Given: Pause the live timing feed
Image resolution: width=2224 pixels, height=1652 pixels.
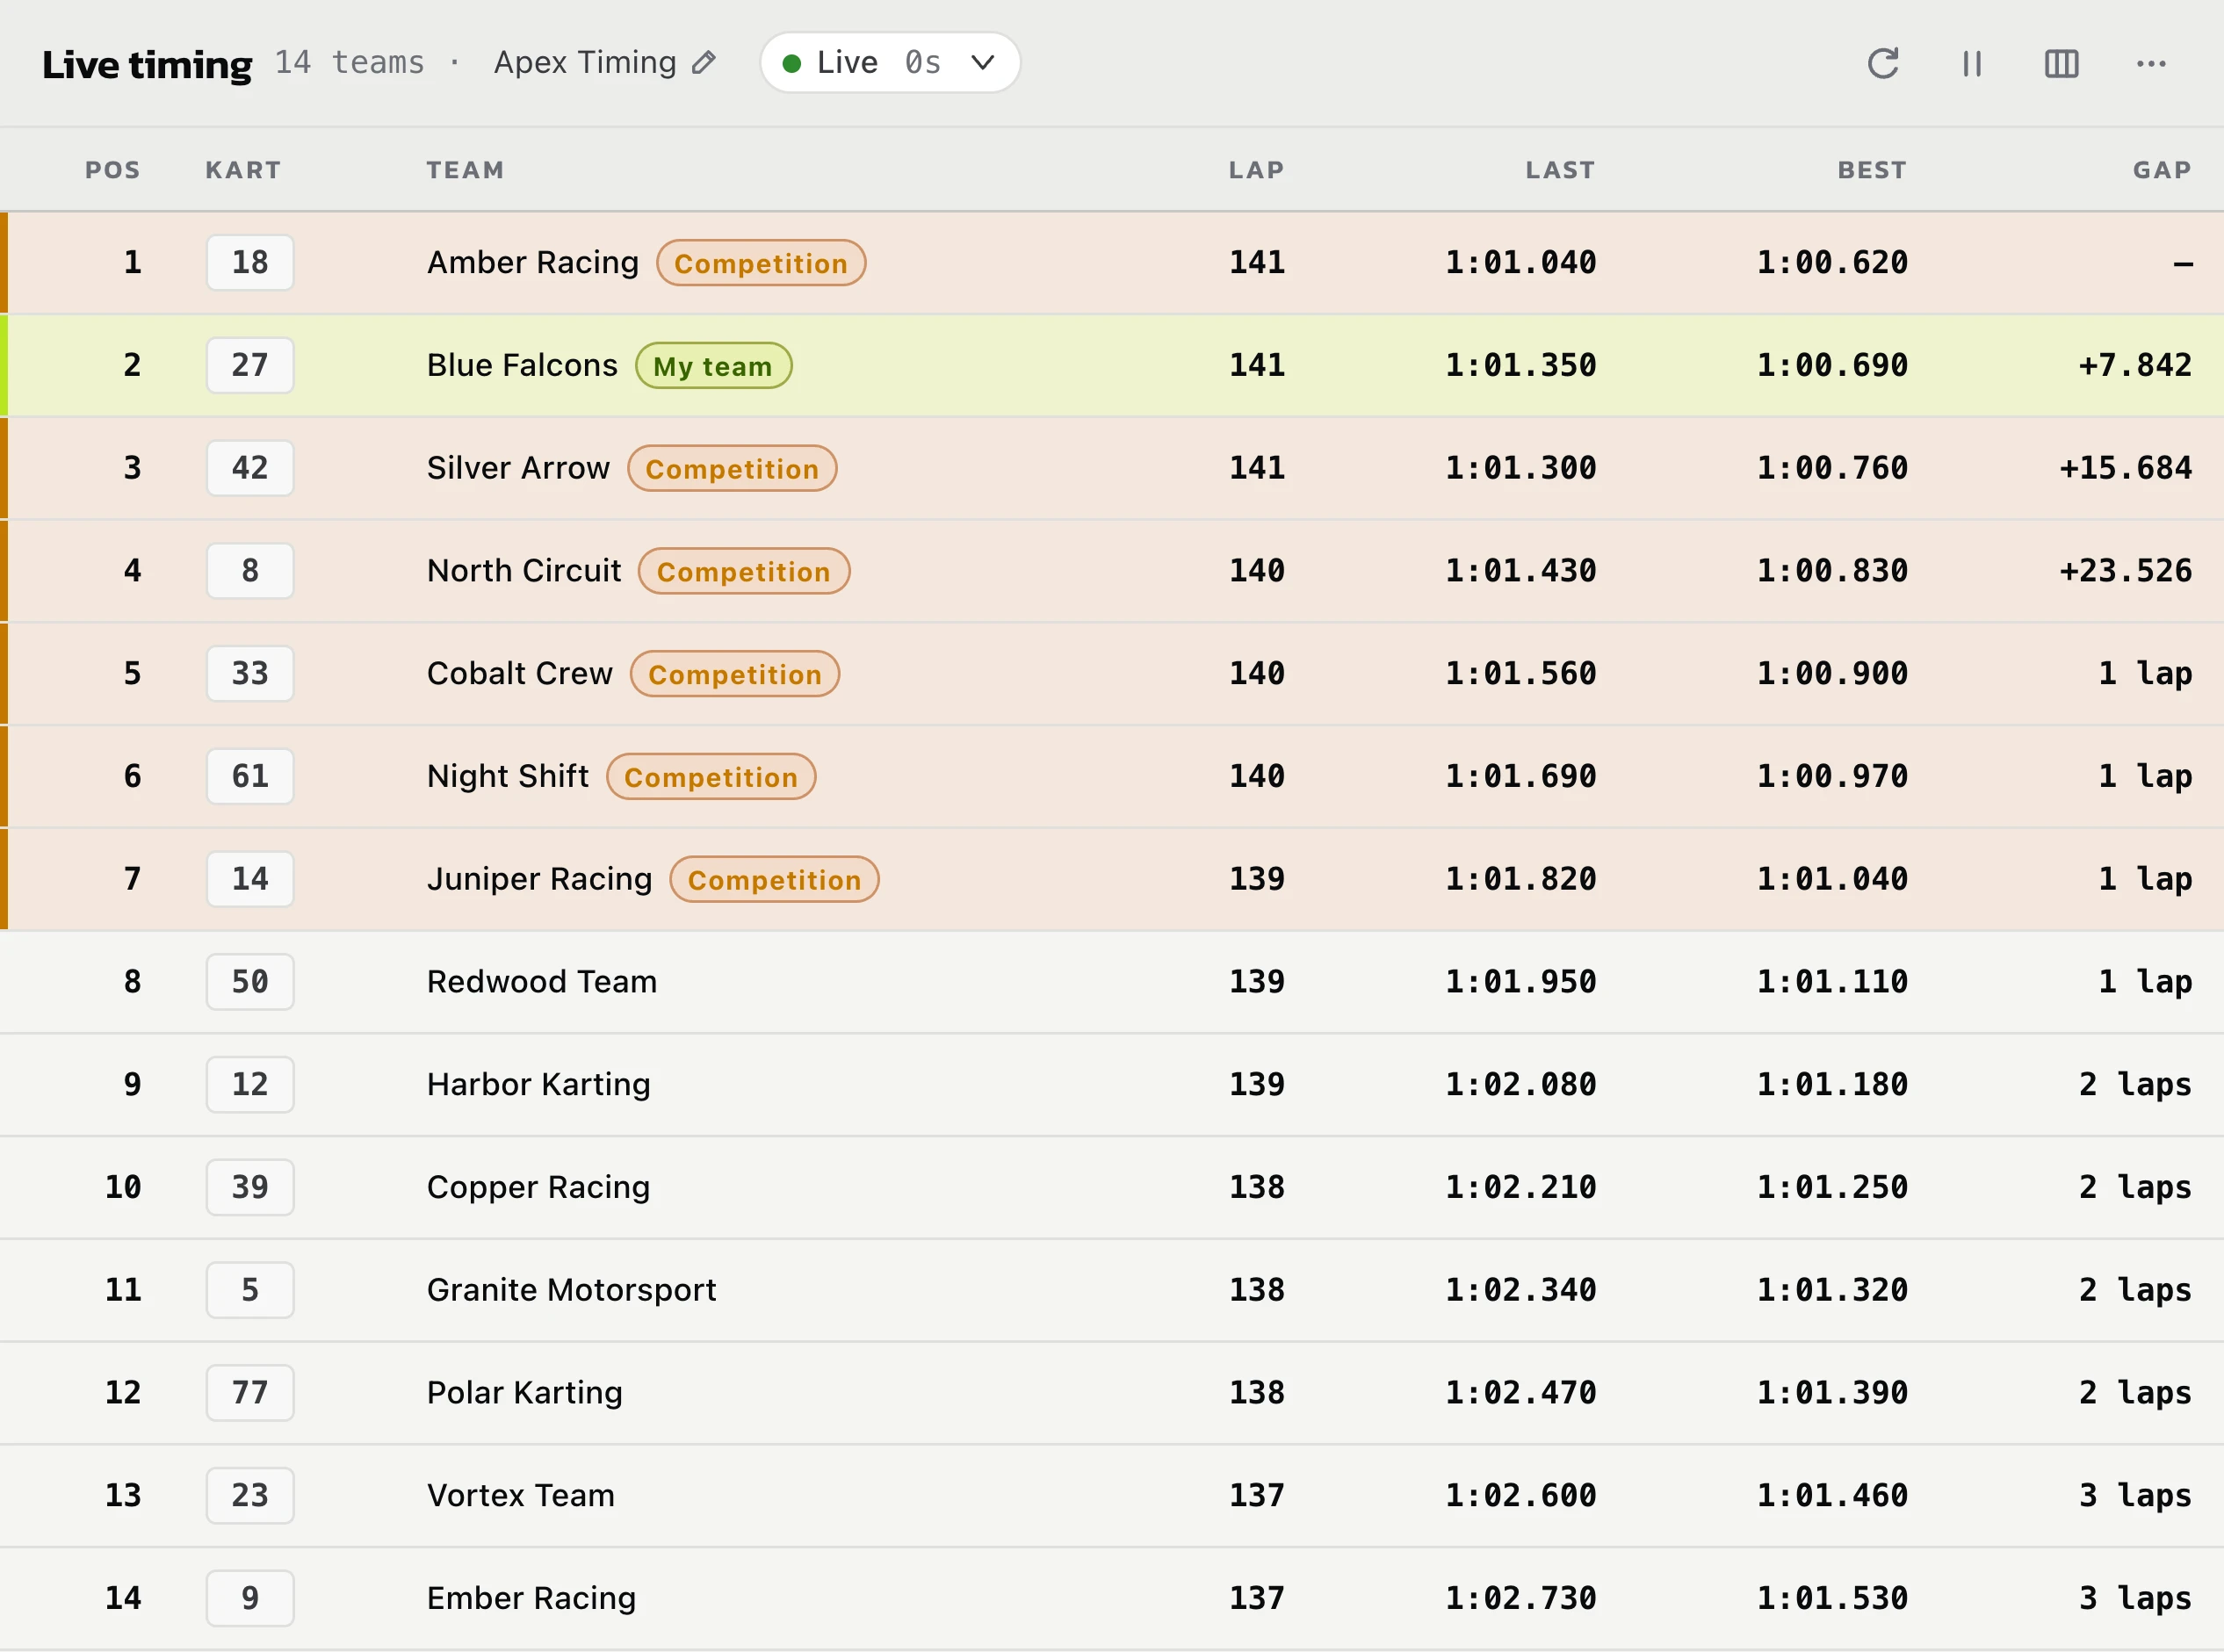Looking at the screenshot, I should pyautogui.click(x=1972, y=63).
